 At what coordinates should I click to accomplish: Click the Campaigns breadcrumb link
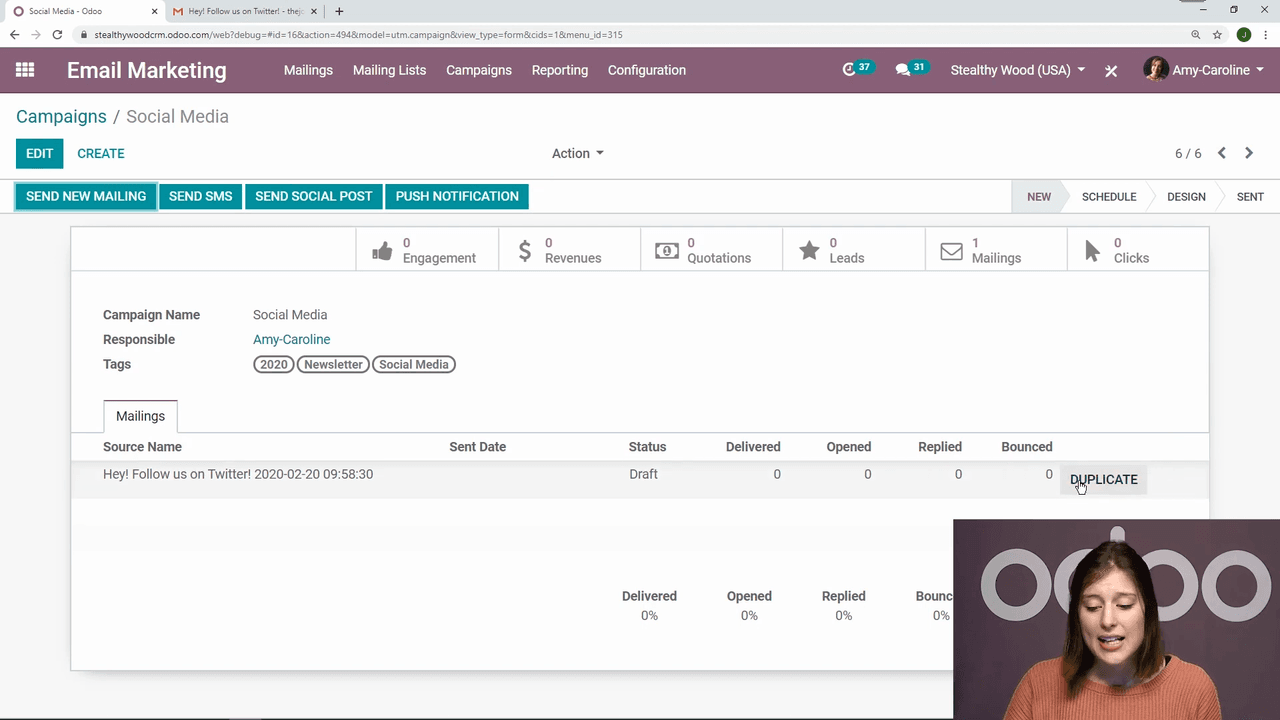tap(61, 116)
